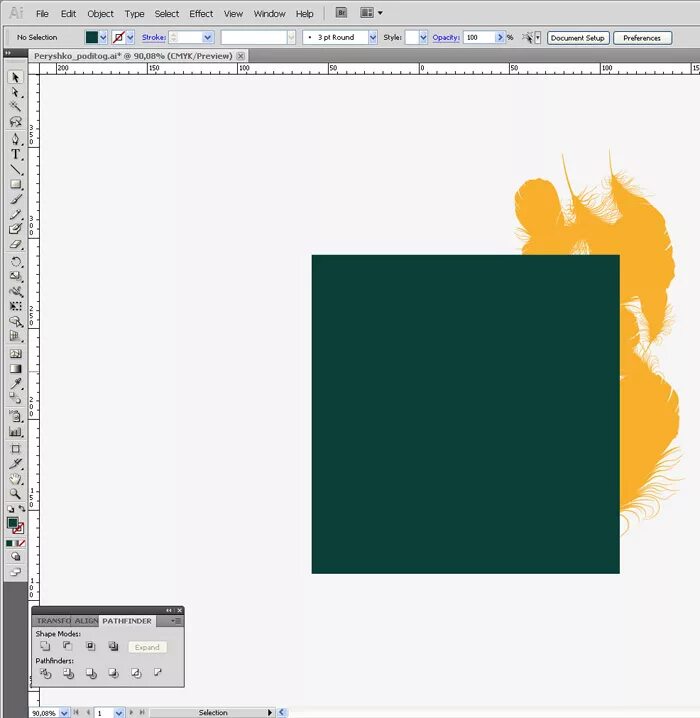Viewport: 700px width, 718px height.
Task: Click the Preferences button
Action: point(642,38)
